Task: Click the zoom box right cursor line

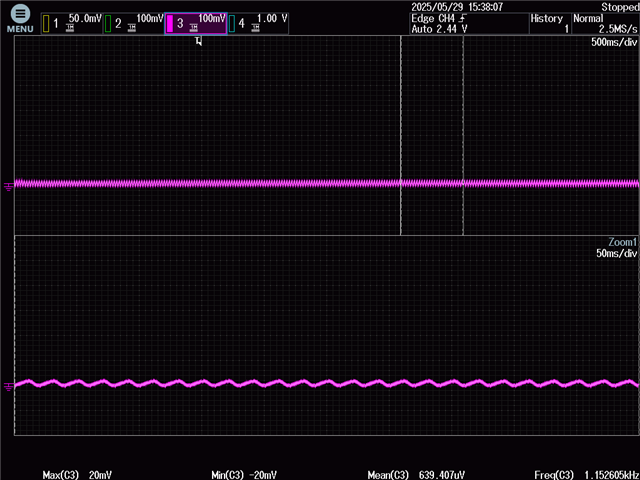Action: pos(463,135)
